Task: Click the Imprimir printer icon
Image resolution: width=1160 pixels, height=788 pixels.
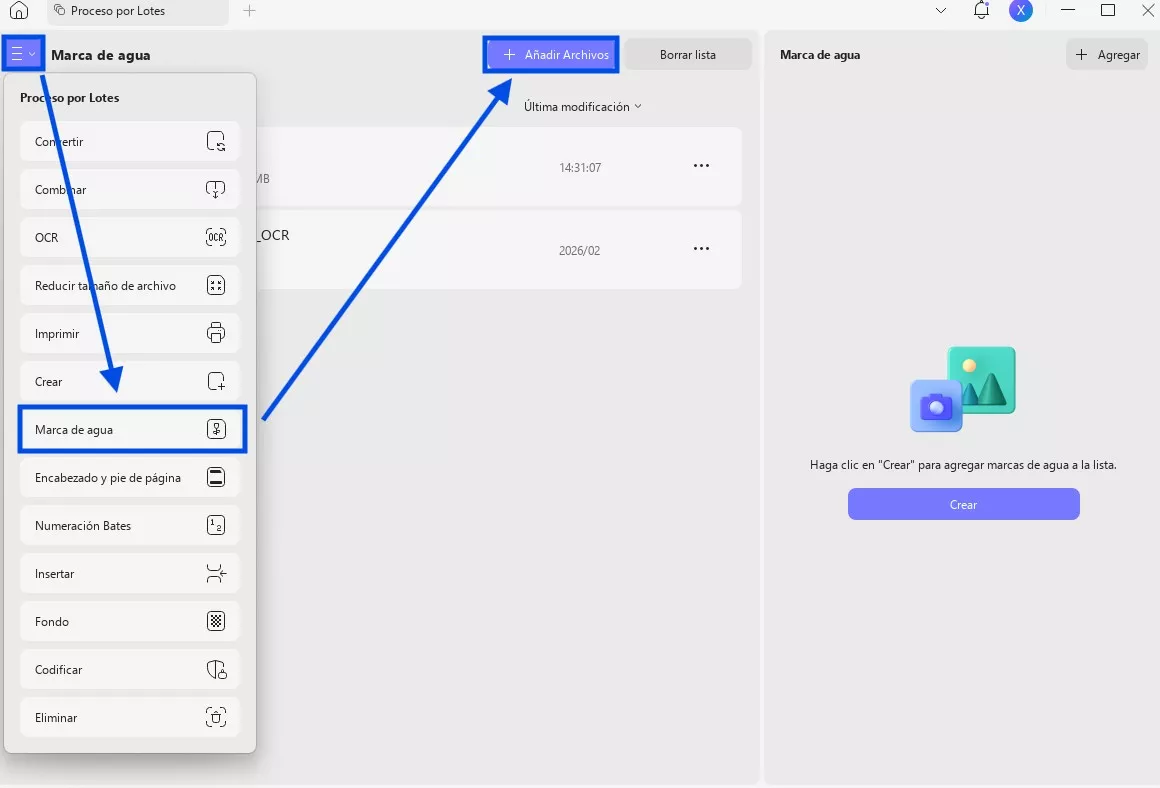Action: coord(215,333)
